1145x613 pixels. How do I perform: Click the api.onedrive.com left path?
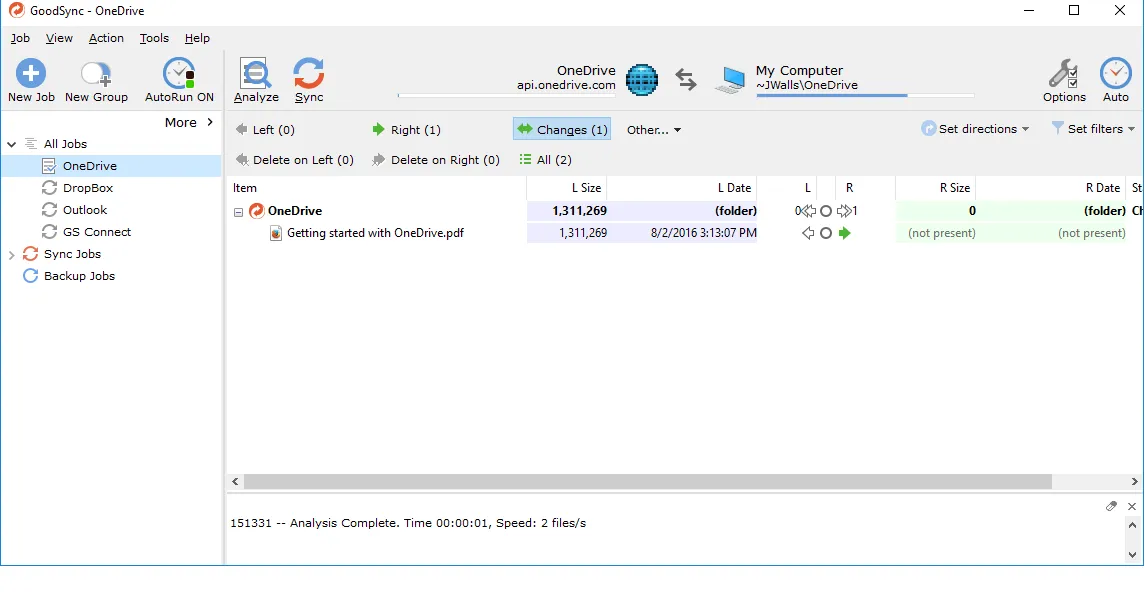pyautogui.click(x=566, y=85)
